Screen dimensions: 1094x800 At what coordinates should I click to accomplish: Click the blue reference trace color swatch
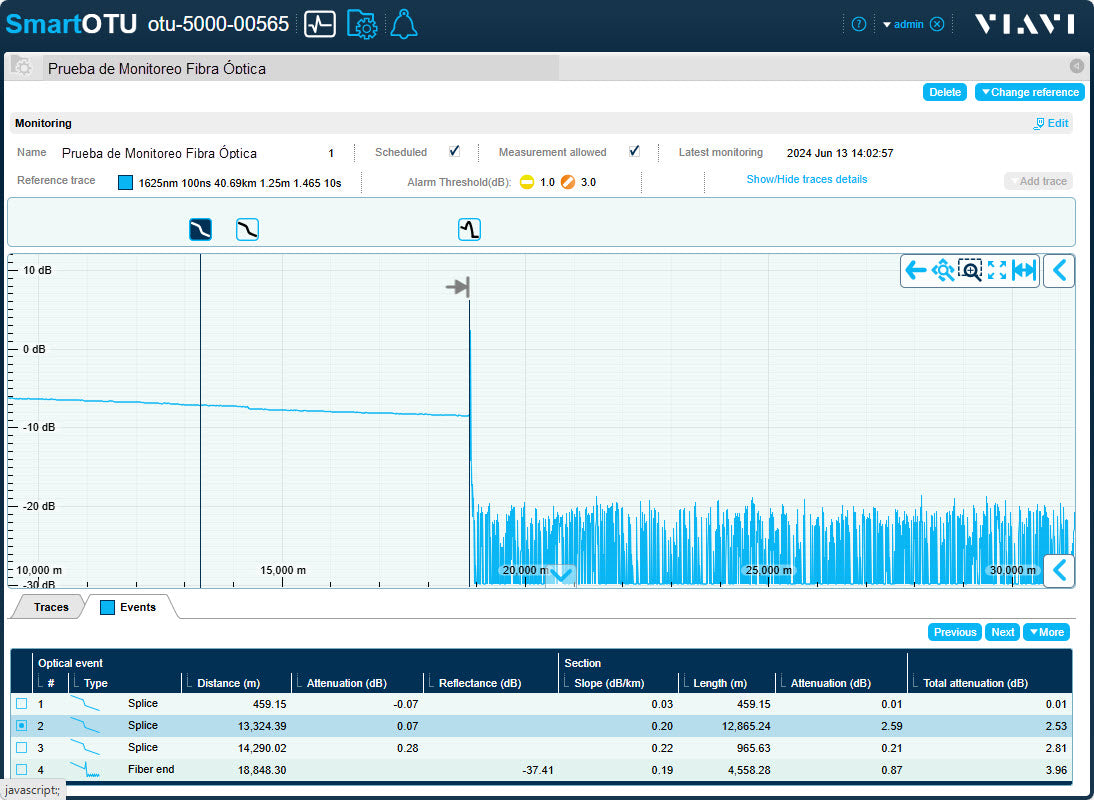tap(126, 183)
